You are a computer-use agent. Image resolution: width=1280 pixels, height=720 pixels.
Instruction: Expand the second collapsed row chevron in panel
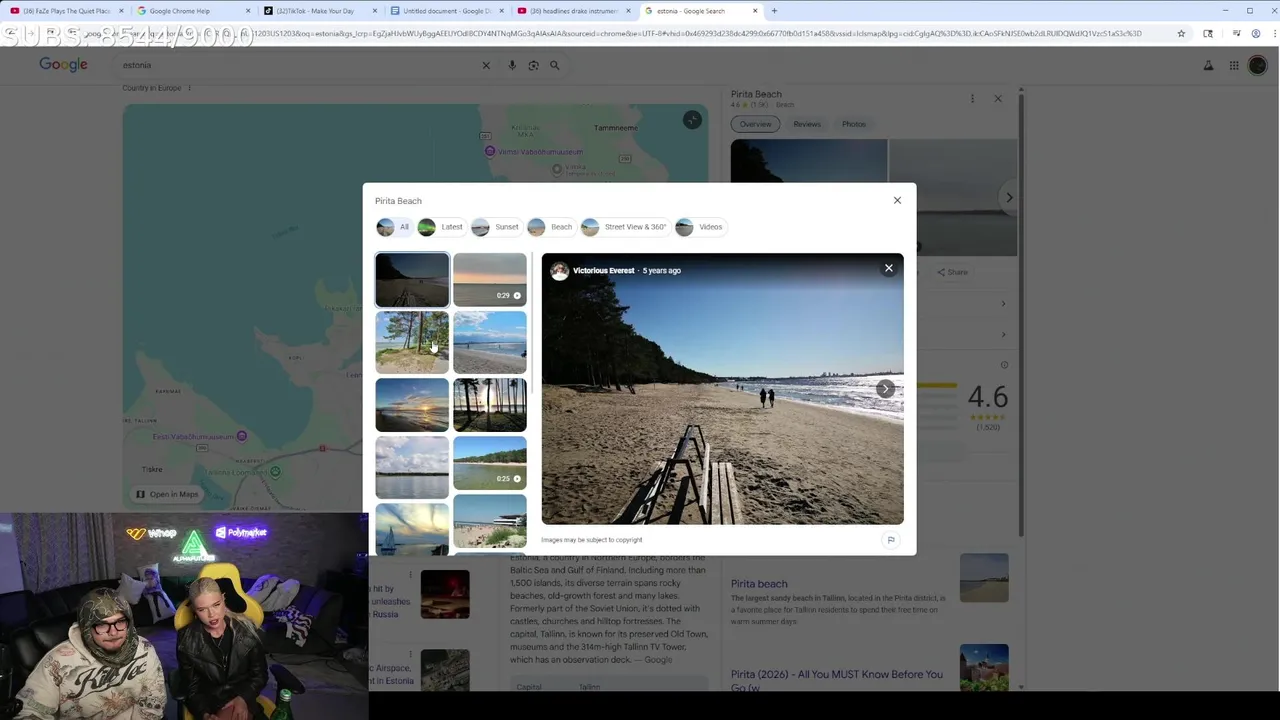tap(1003, 334)
